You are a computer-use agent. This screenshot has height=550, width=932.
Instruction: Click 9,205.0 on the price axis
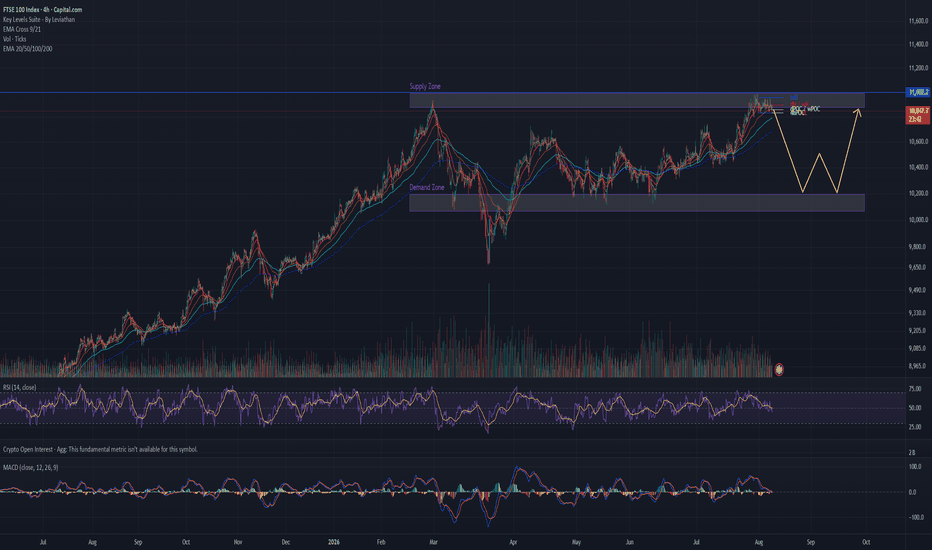tap(918, 331)
